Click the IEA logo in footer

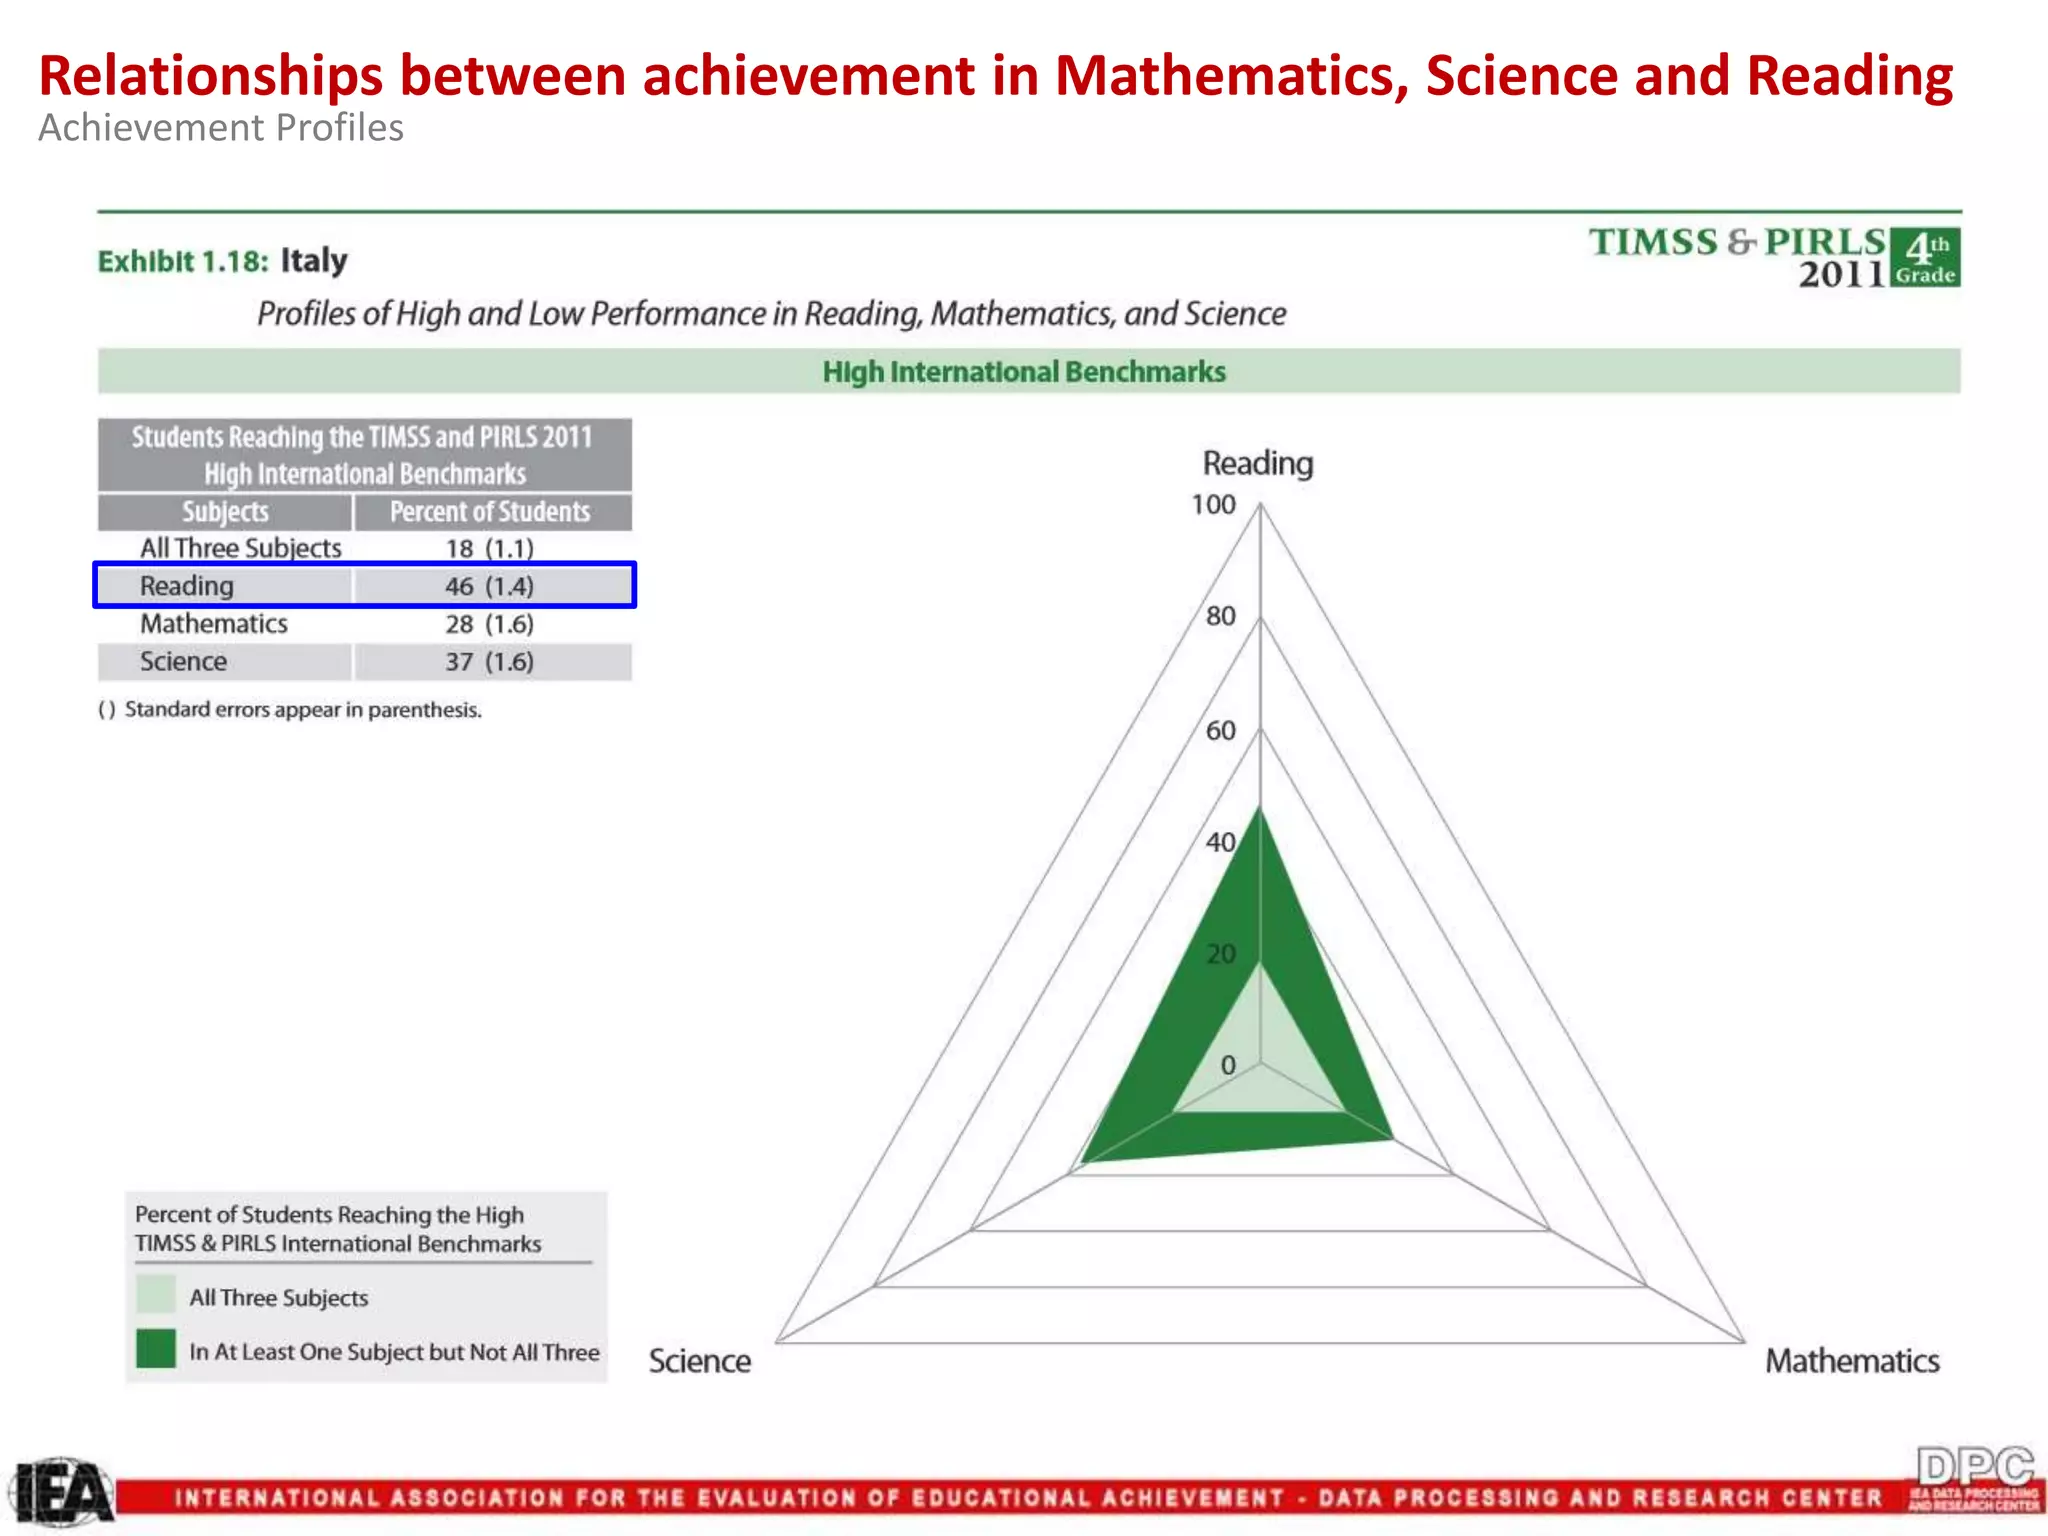pos(62,1493)
